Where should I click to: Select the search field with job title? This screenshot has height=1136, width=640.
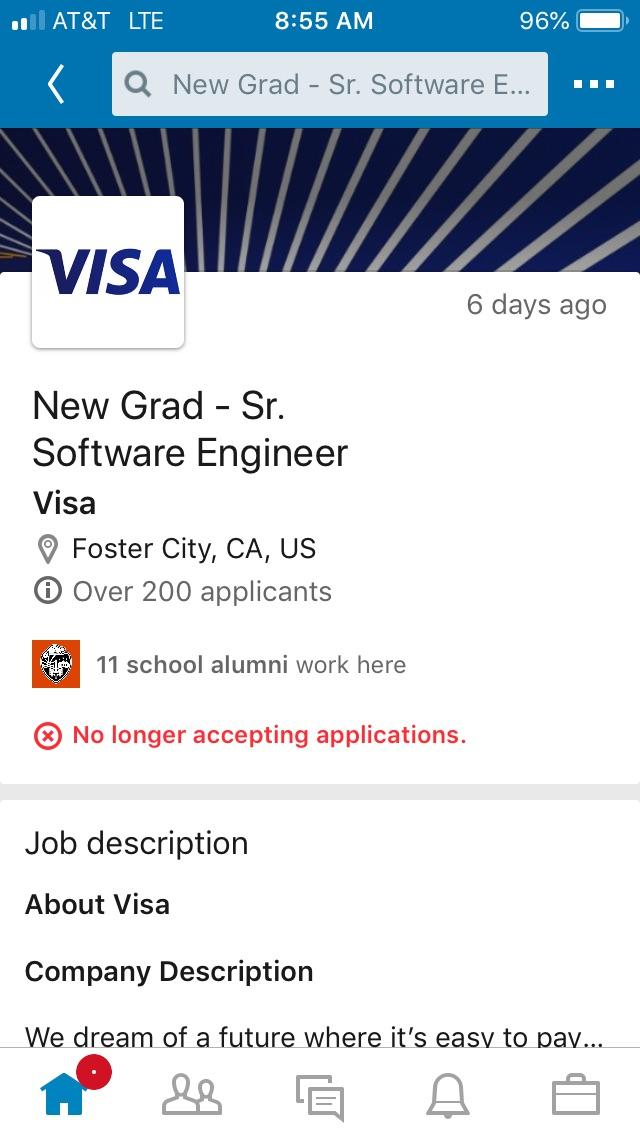tap(330, 84)
